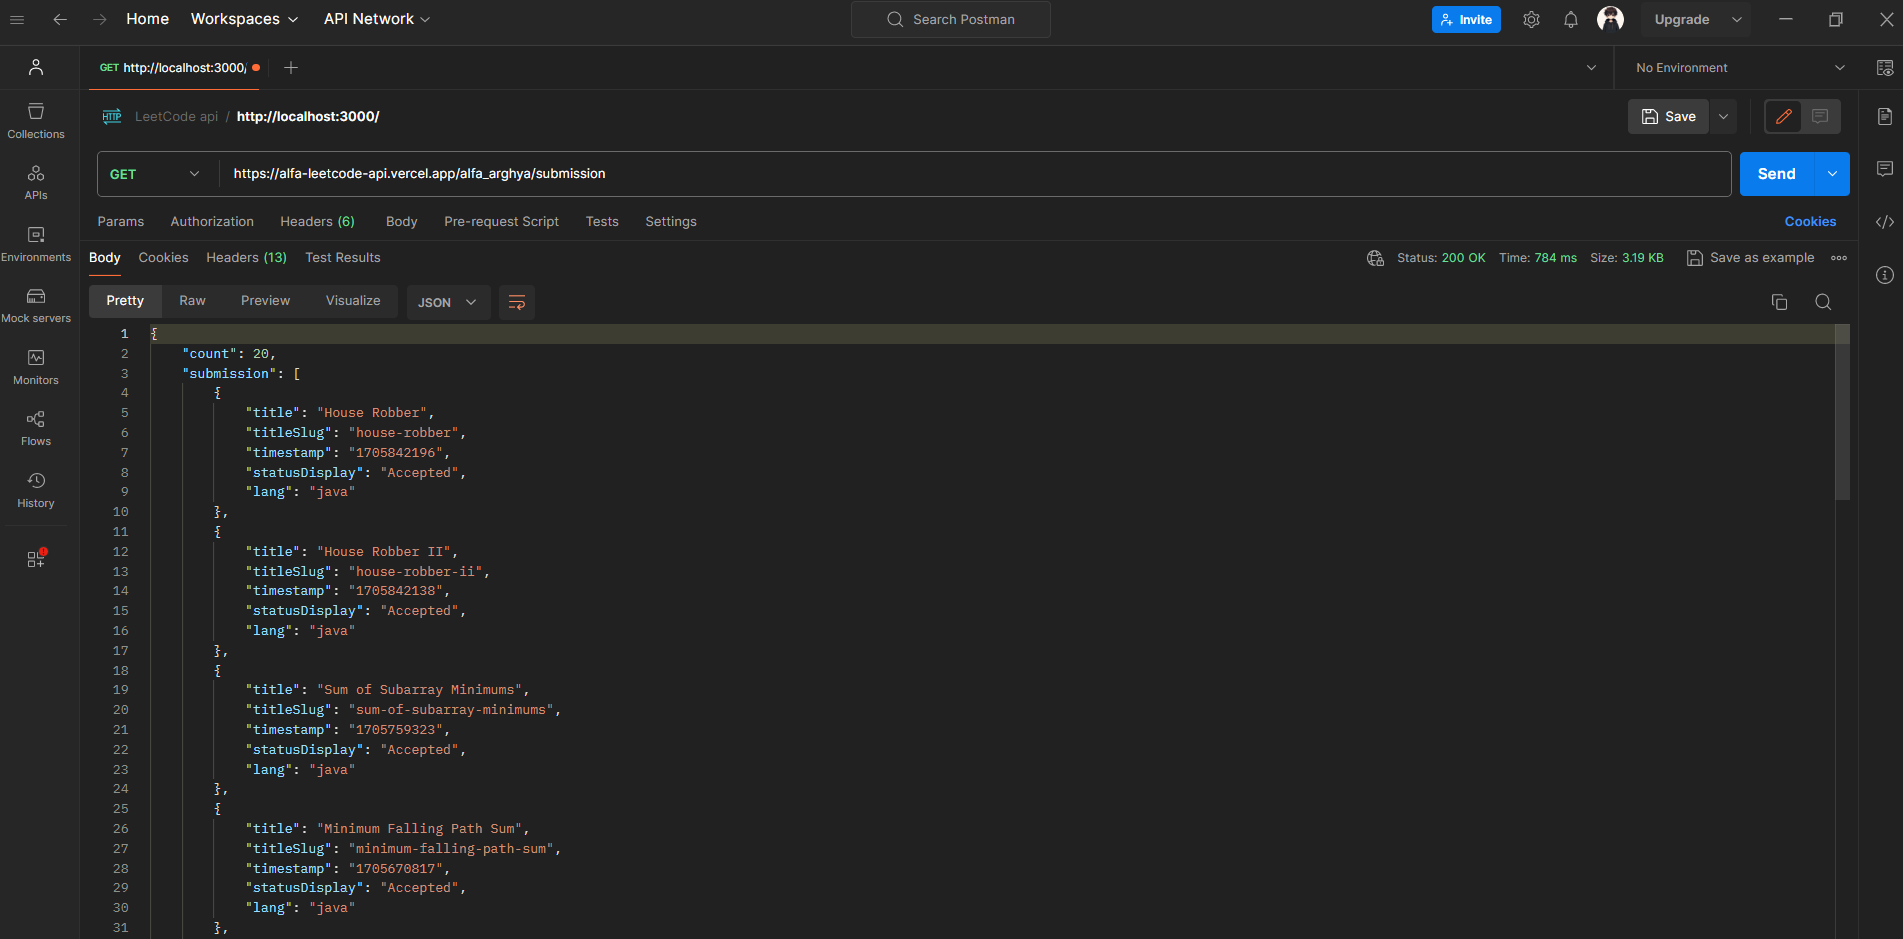Open the JSON format dropdown

pyautogui.click(x=447, y=302)
